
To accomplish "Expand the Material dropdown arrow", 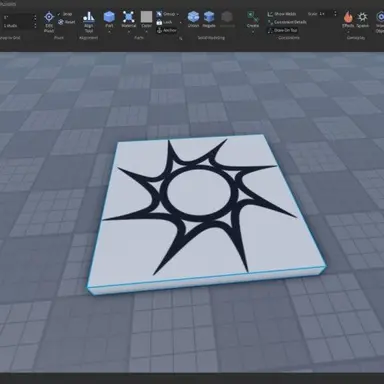I will point(129,32).
